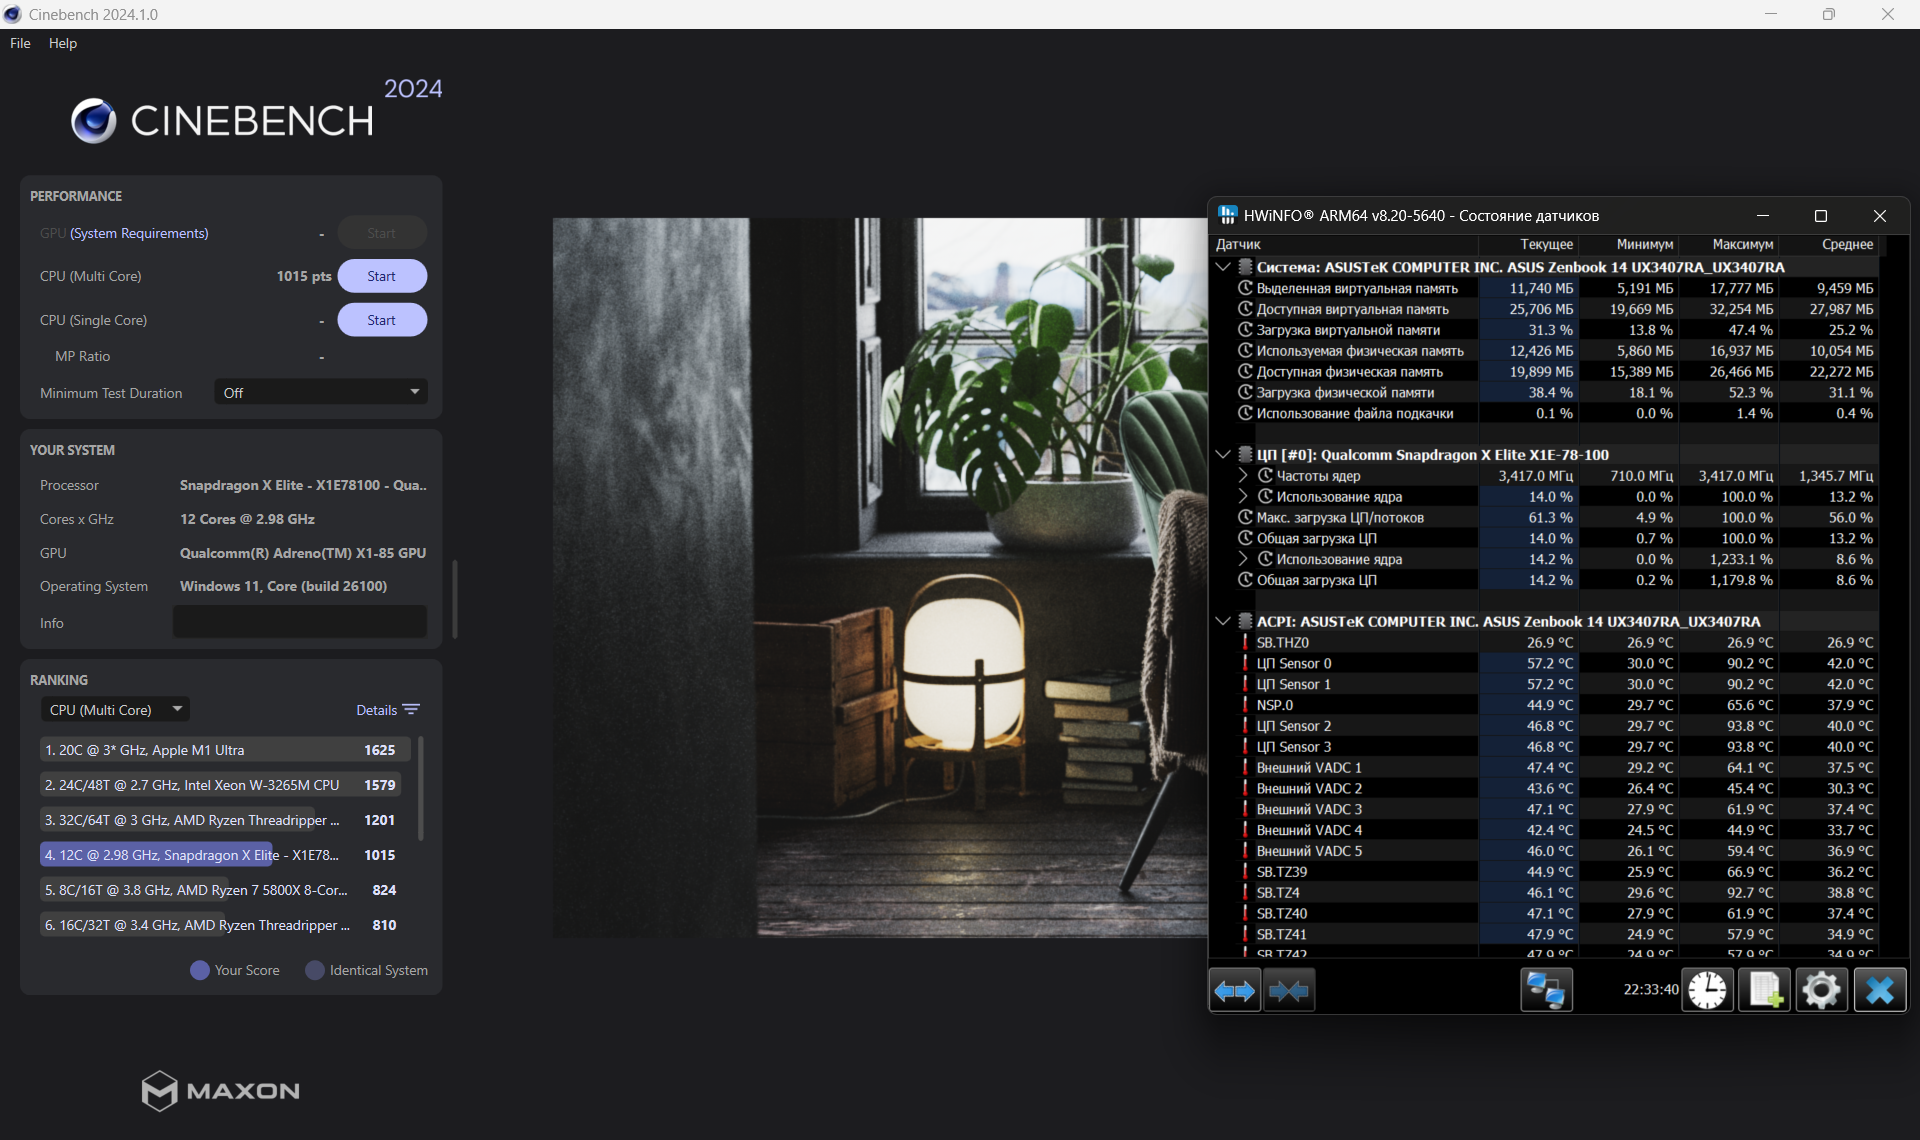Click HWiNFO clock reset-timer icon

1707,990
